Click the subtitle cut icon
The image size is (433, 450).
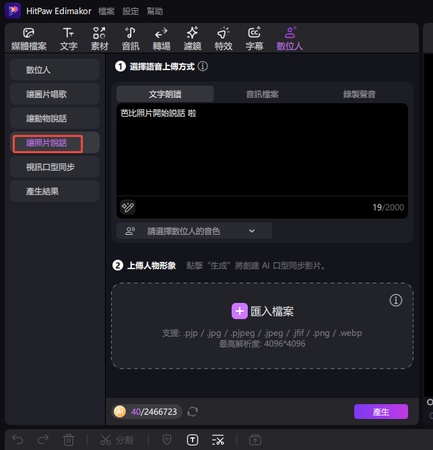pos(218,440)
